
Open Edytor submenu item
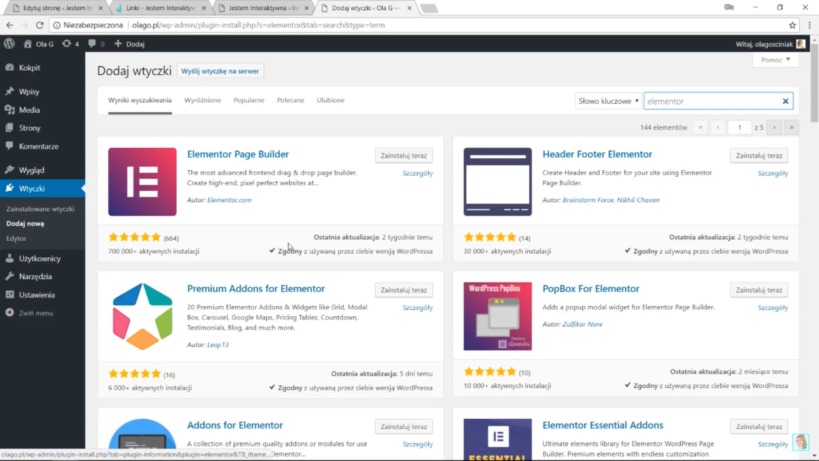point(16,238)
